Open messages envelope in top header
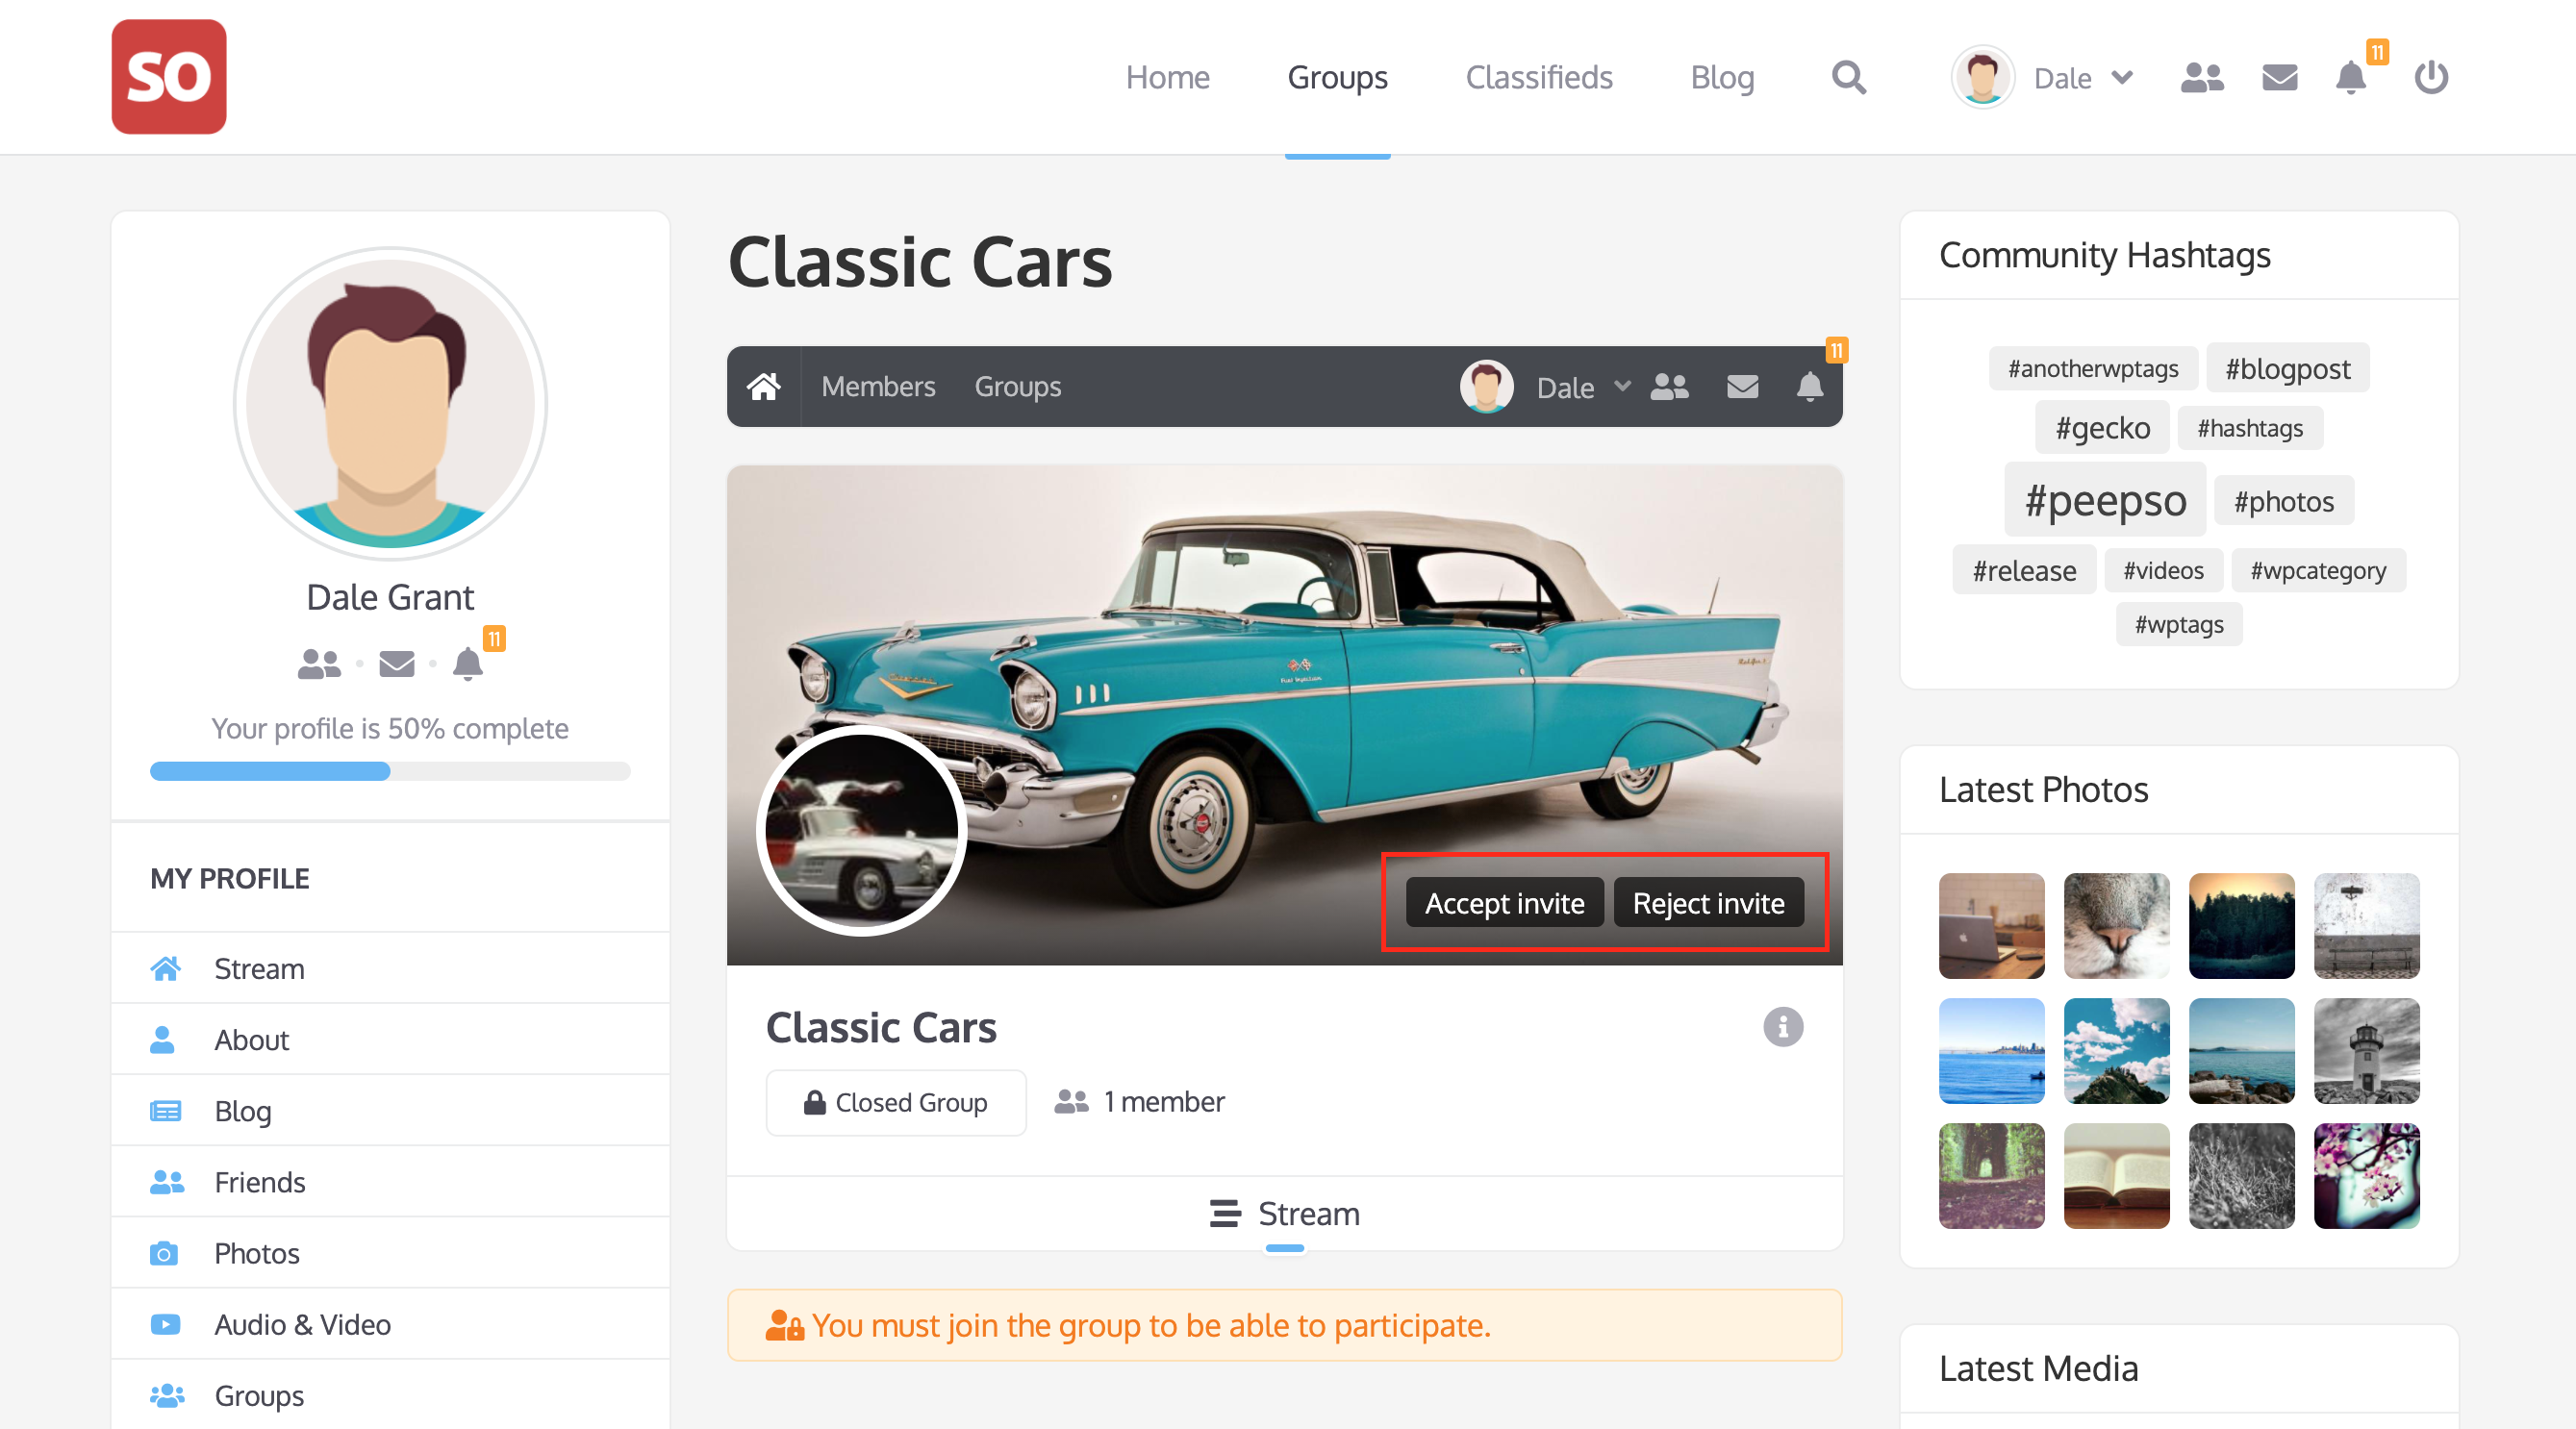The image size is (2576, 1429). [x=2279, y=77]
